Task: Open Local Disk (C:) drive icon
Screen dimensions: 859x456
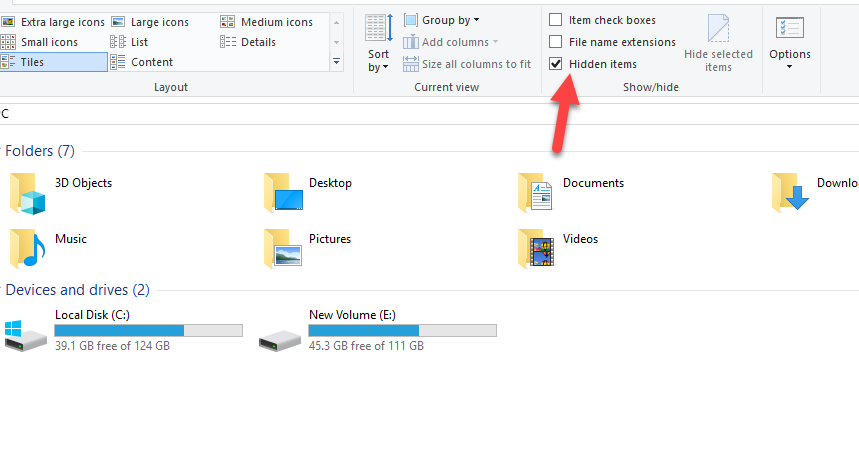Action: [x=25, y=334]
